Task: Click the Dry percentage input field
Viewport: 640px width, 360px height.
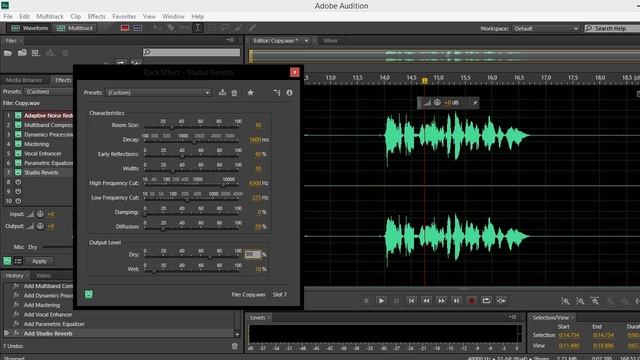Action: point(252,254)
